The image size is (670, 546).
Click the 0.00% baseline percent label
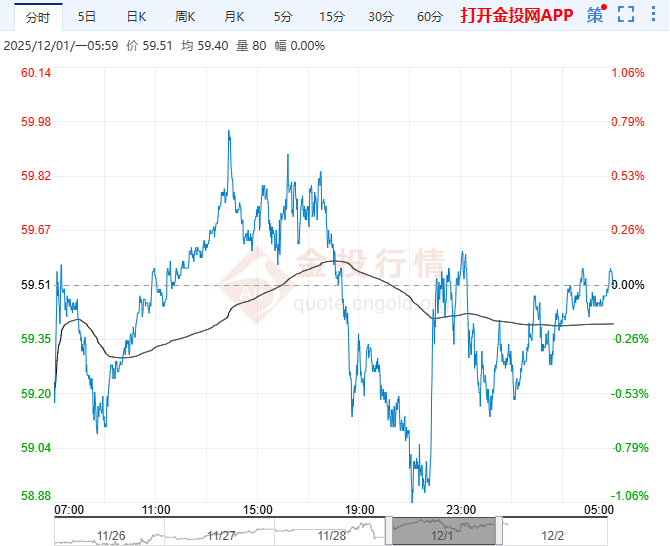(628, 285)
